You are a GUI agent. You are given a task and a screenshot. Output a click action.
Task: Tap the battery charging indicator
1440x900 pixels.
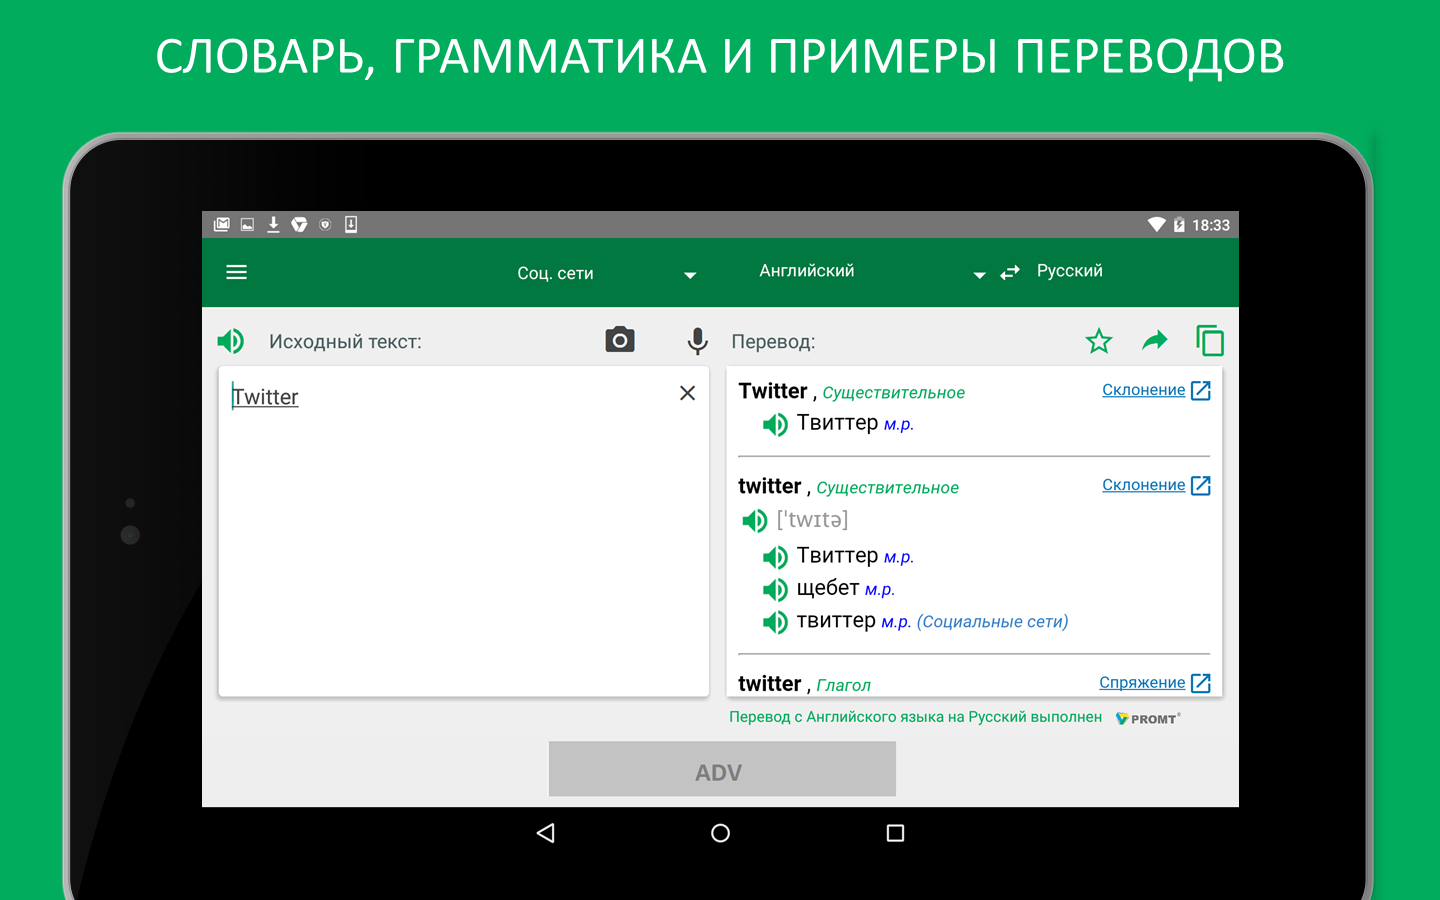1179,225
